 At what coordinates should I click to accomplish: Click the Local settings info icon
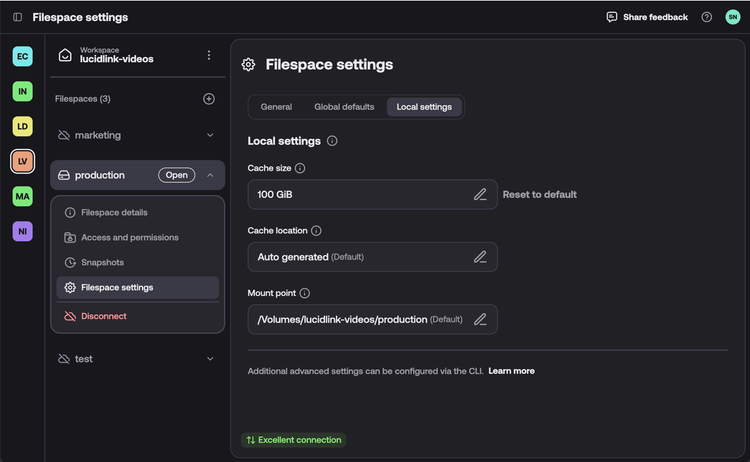332,141
